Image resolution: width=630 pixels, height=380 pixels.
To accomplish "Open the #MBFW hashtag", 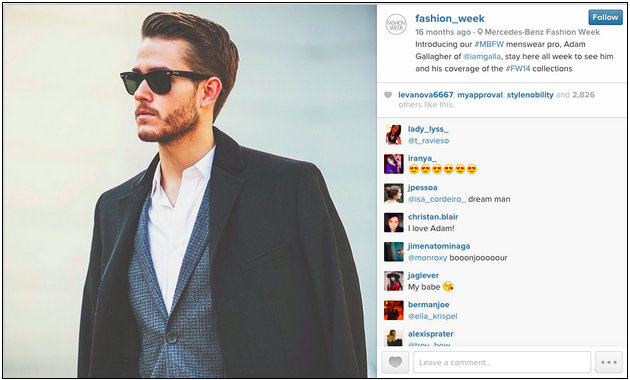I will point(489,44).
